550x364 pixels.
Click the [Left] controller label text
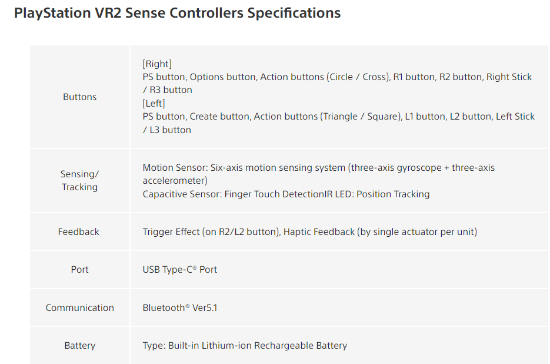coord(154,103)
